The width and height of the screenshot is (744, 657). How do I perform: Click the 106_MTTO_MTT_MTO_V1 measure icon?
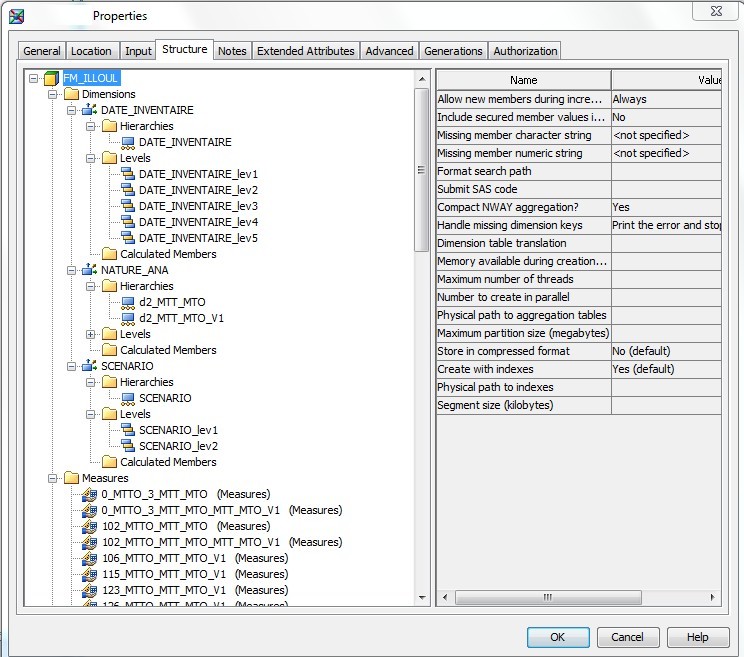click(x=89, y=558)
